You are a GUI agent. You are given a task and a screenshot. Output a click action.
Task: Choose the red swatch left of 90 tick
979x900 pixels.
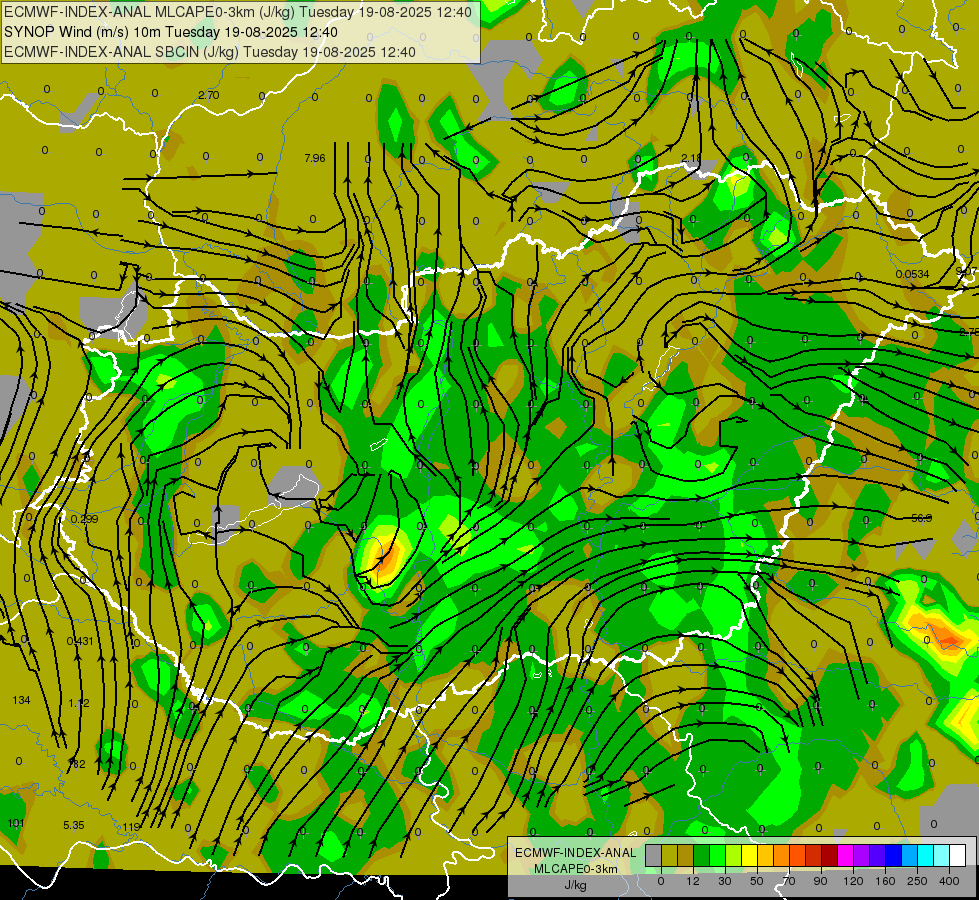tap(814, 855)
